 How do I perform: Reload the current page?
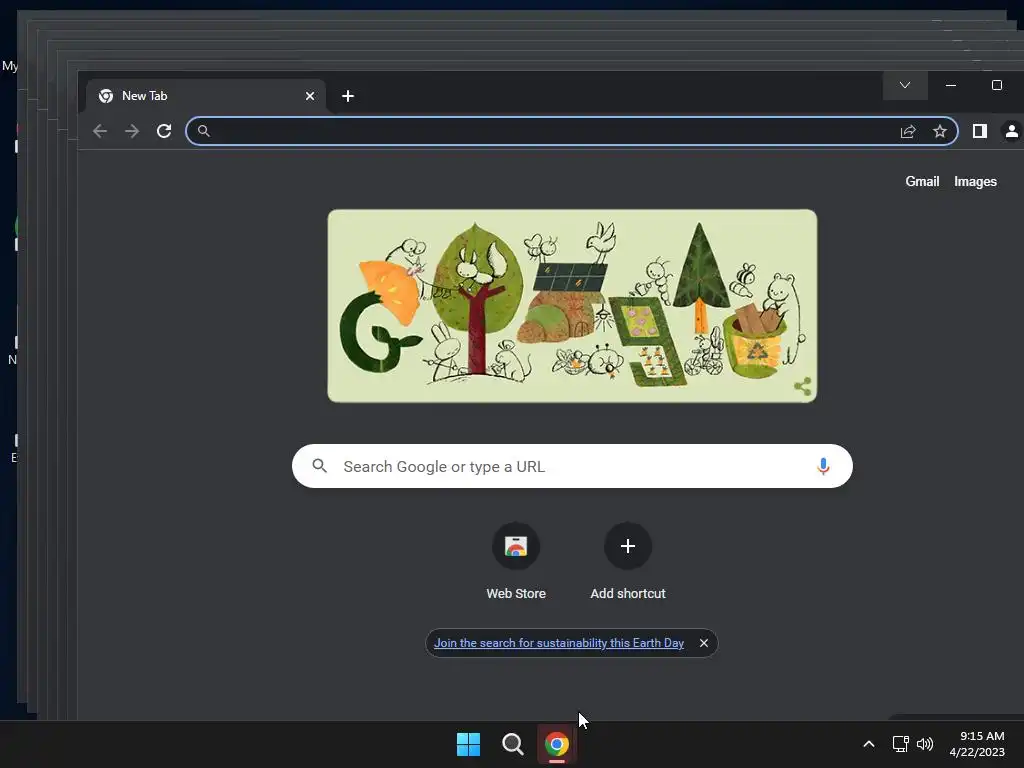click(164, 131)
